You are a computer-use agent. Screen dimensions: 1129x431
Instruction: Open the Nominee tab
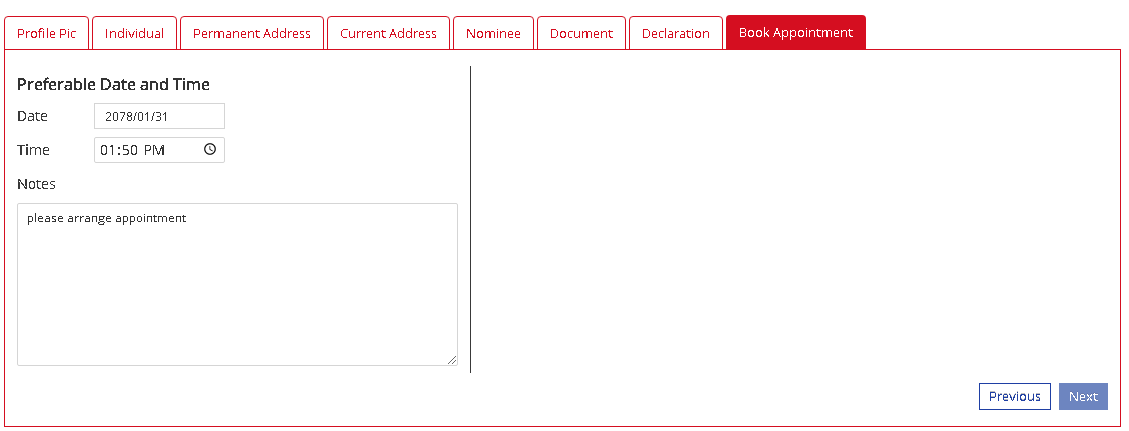coord(493,33)
